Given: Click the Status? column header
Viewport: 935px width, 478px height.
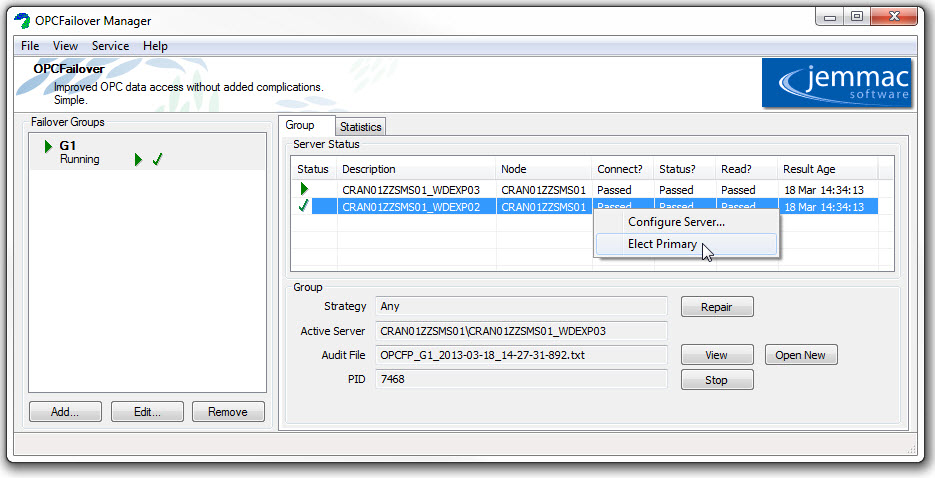Looking at the screenshot, I should pos(685,169).
